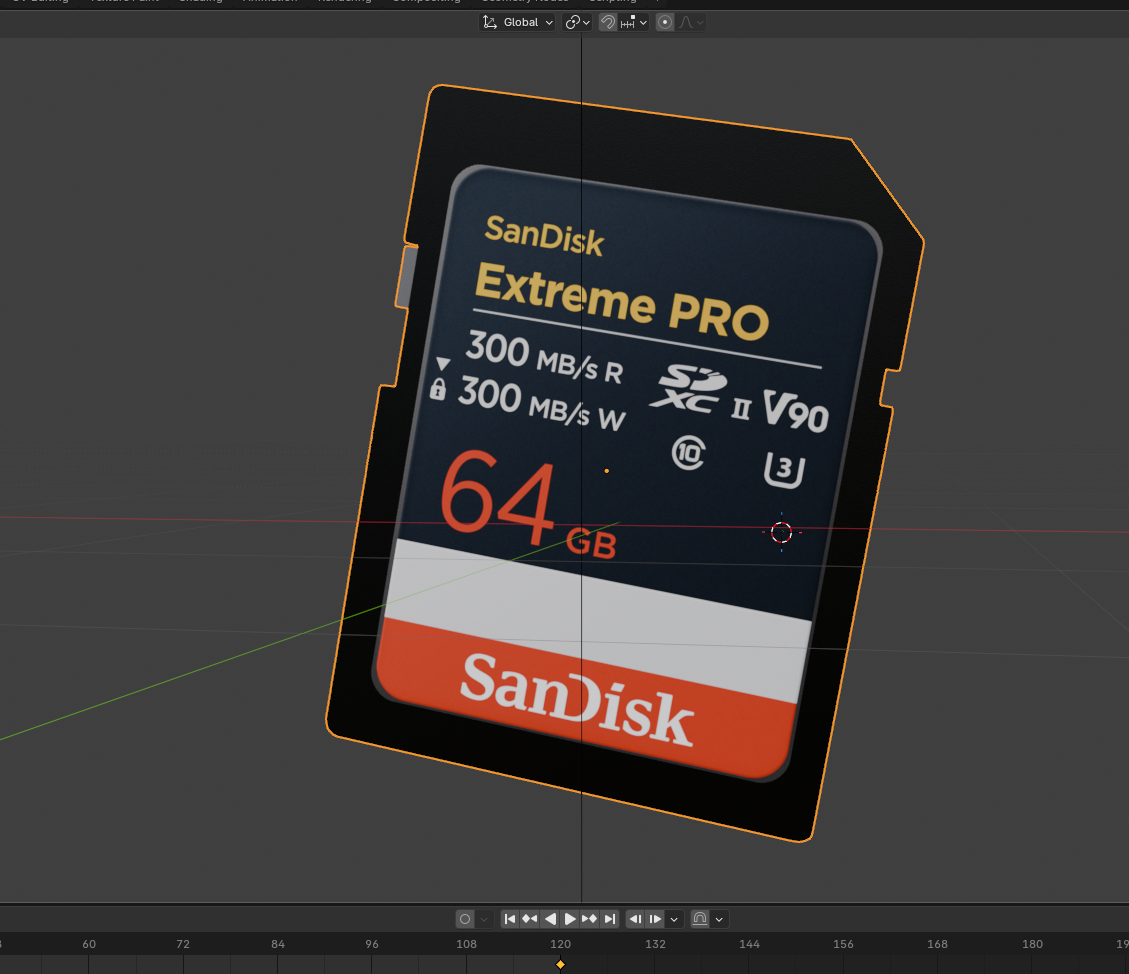
Task: Click frame 60 on timeline ruler
Action: [x=89, y=944]
